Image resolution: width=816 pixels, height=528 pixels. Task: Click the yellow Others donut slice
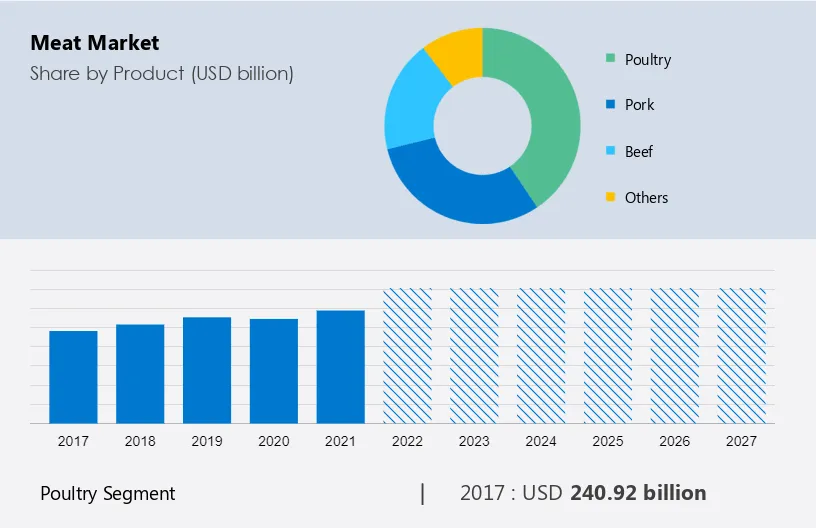point(461,53)
